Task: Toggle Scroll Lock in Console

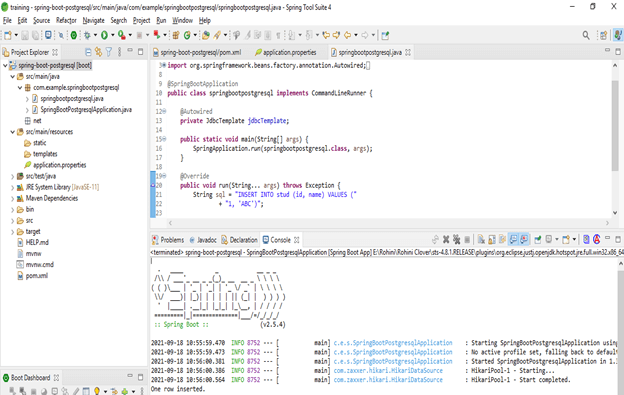Action: 492,239
